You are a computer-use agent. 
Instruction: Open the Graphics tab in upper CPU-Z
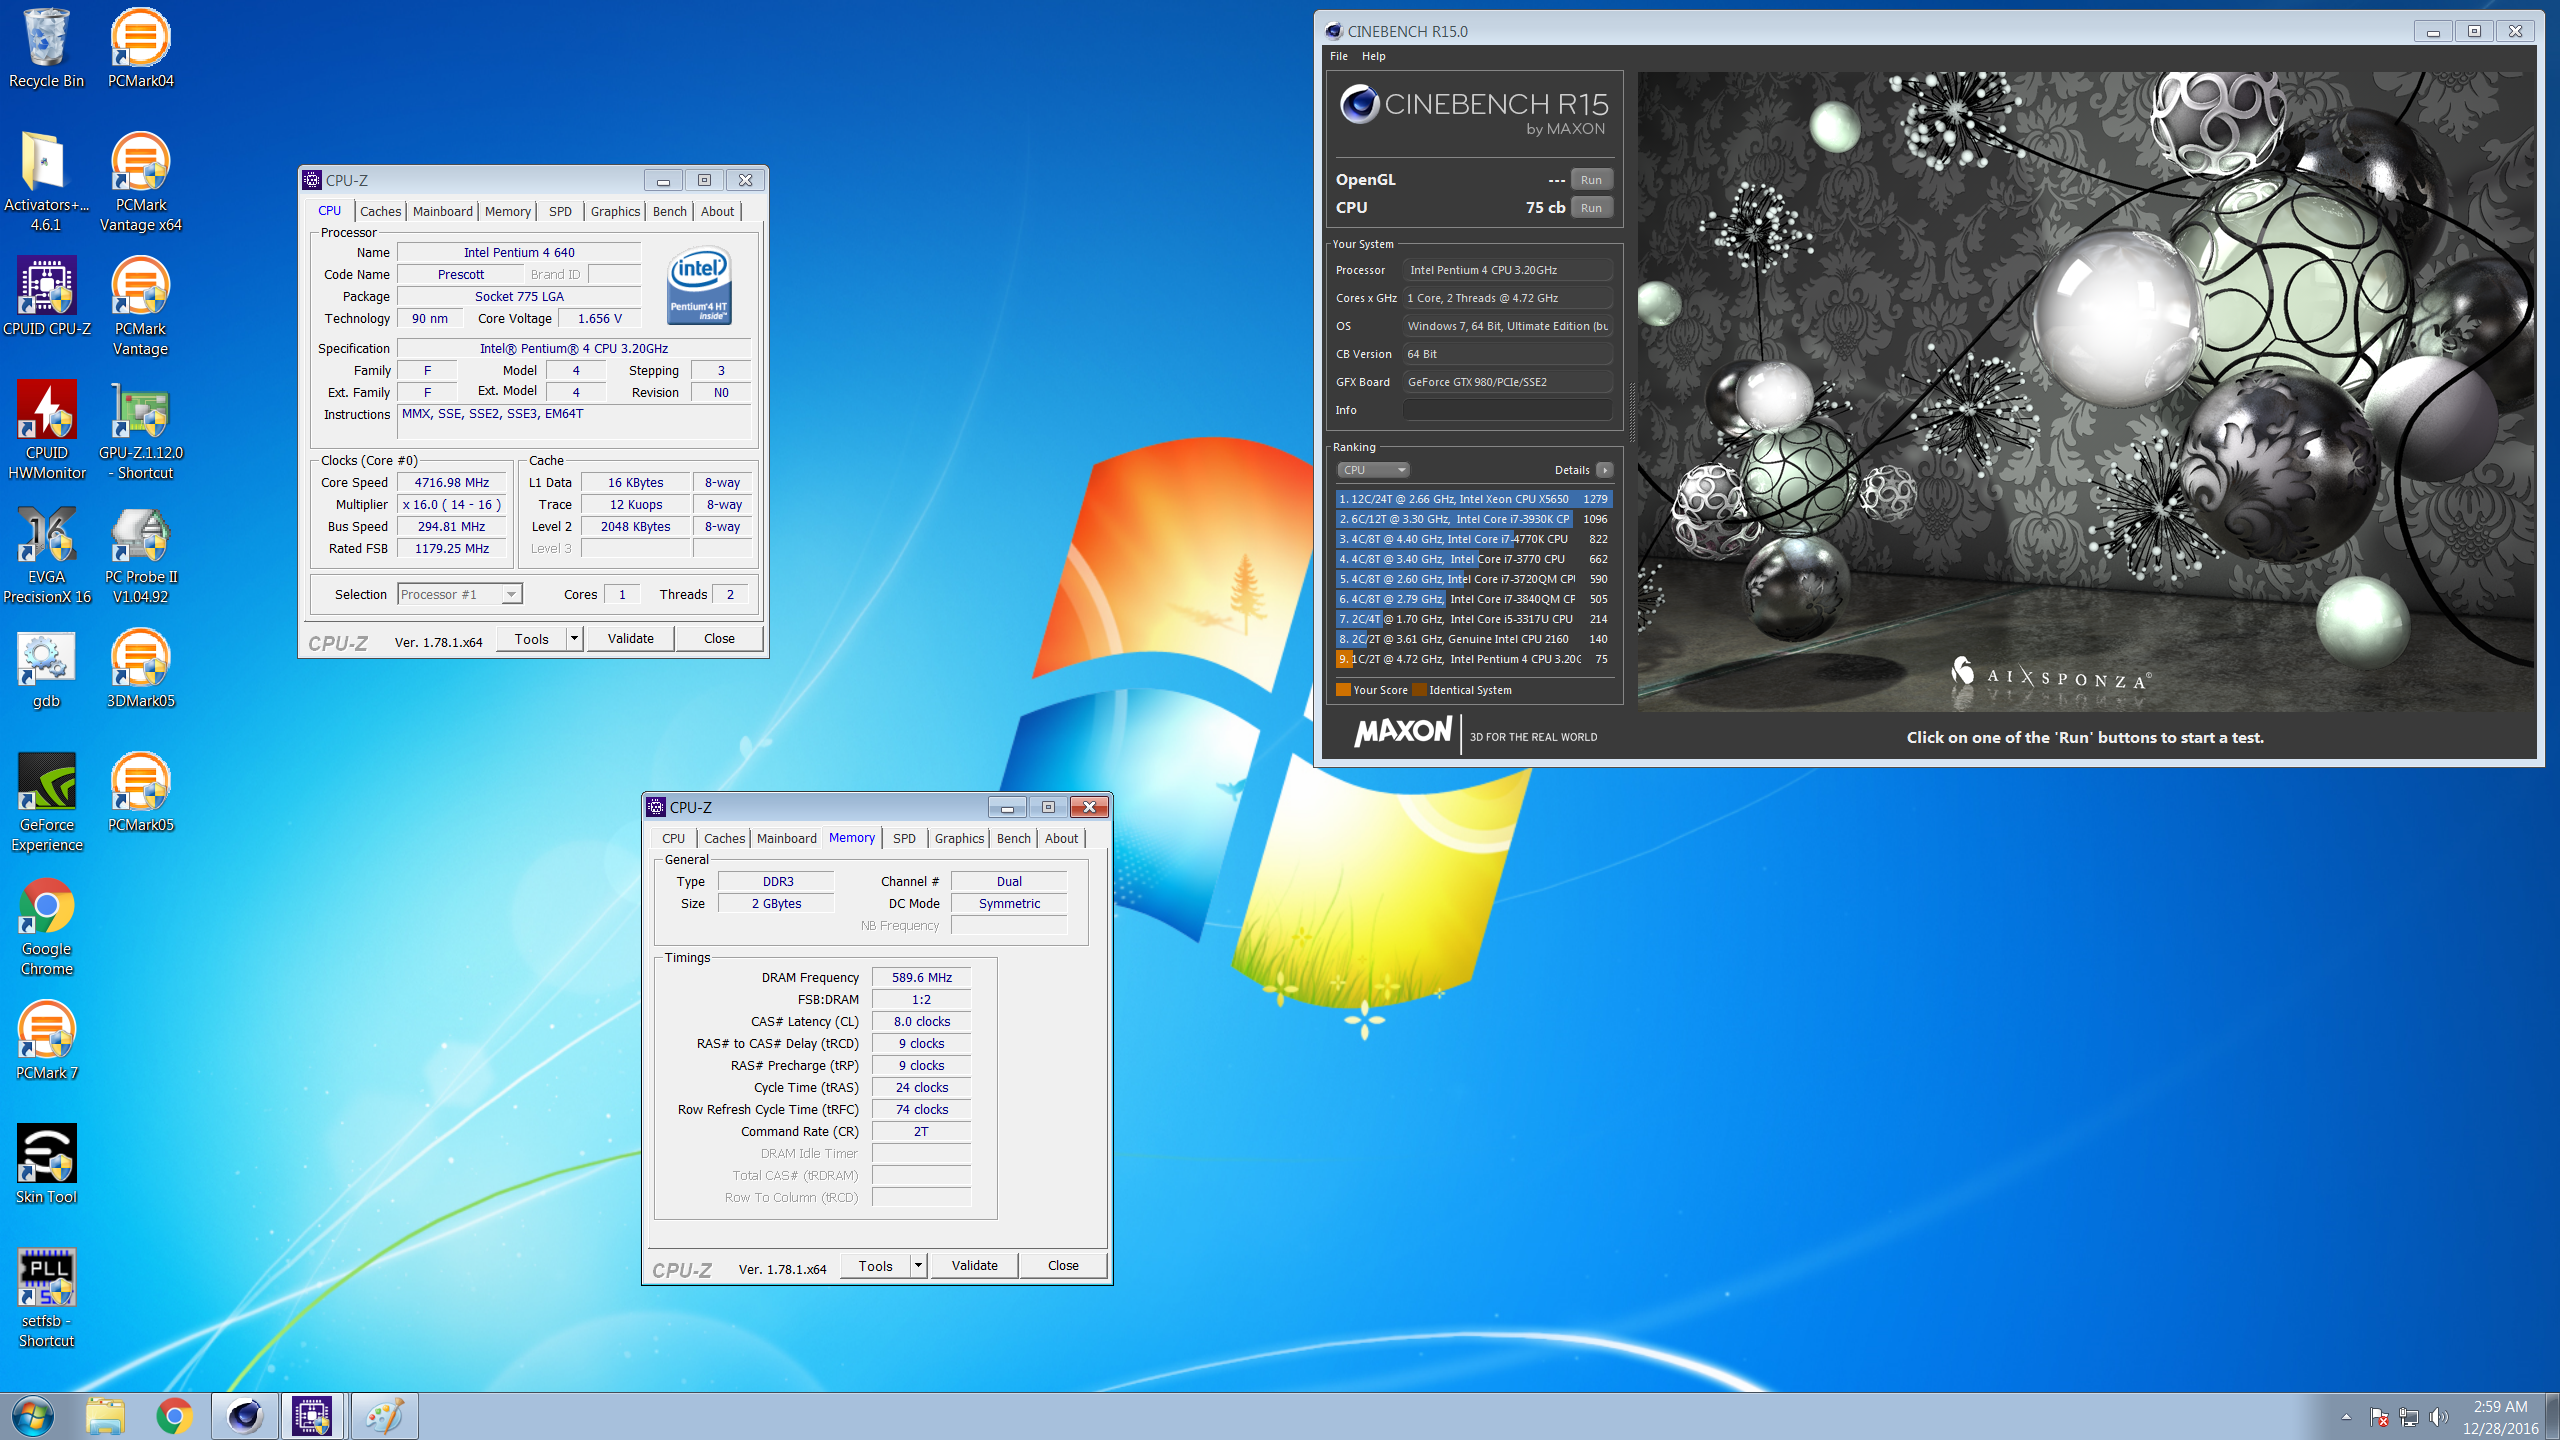tap(615, 211)
